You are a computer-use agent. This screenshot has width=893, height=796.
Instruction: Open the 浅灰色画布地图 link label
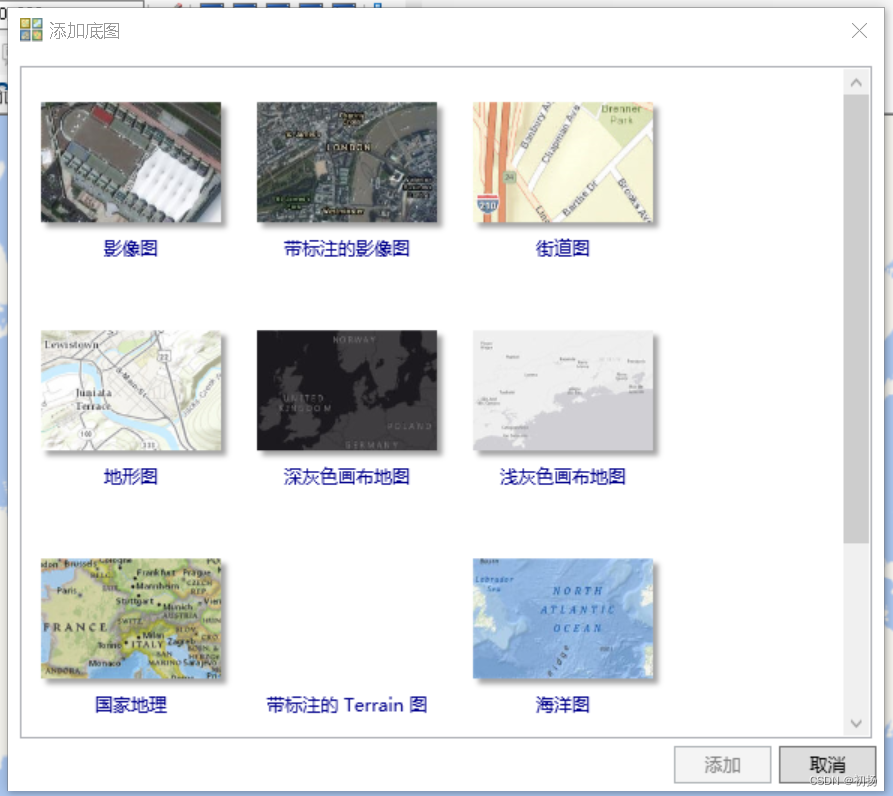tap(562, 477)
